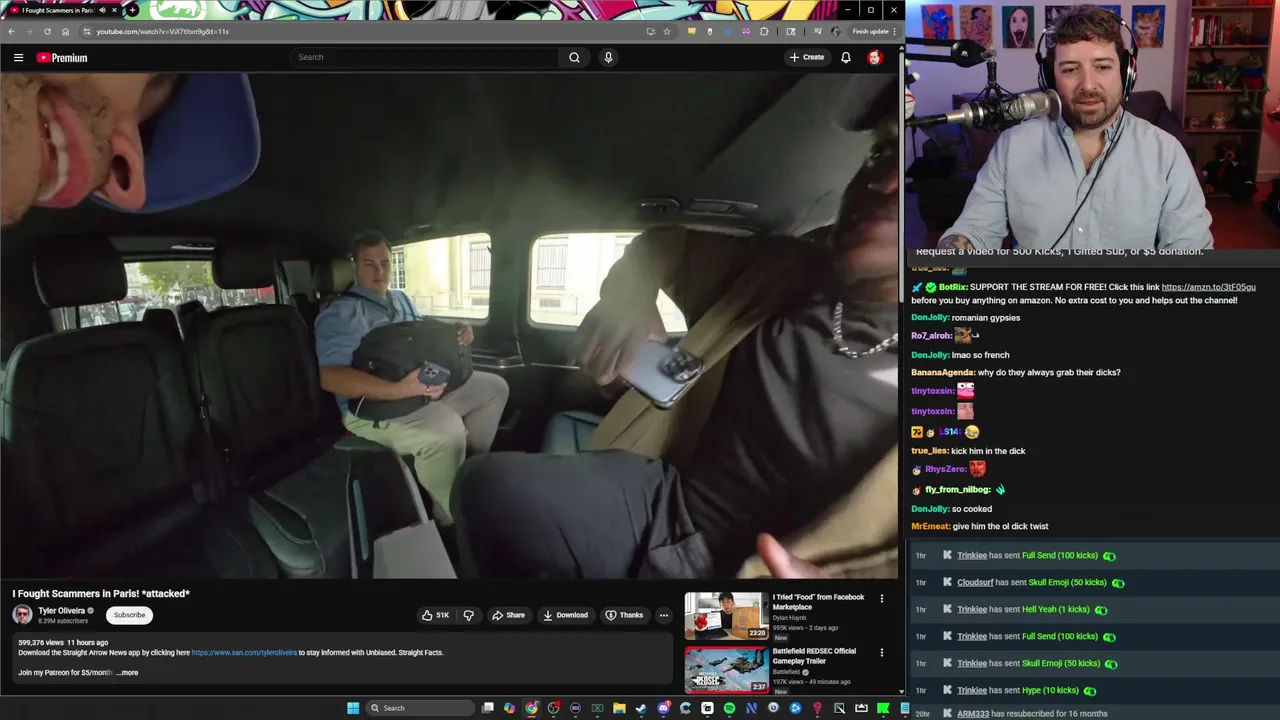The height and width of the screenshot is (720, 1280).
Task: Click the browser back arrow
Action: coord(11,31)
